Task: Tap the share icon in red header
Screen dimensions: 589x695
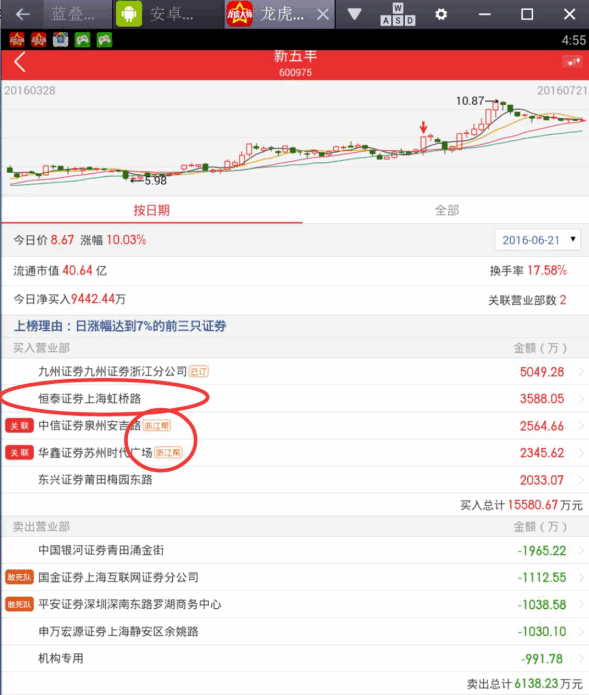Action: coord(572,62)
